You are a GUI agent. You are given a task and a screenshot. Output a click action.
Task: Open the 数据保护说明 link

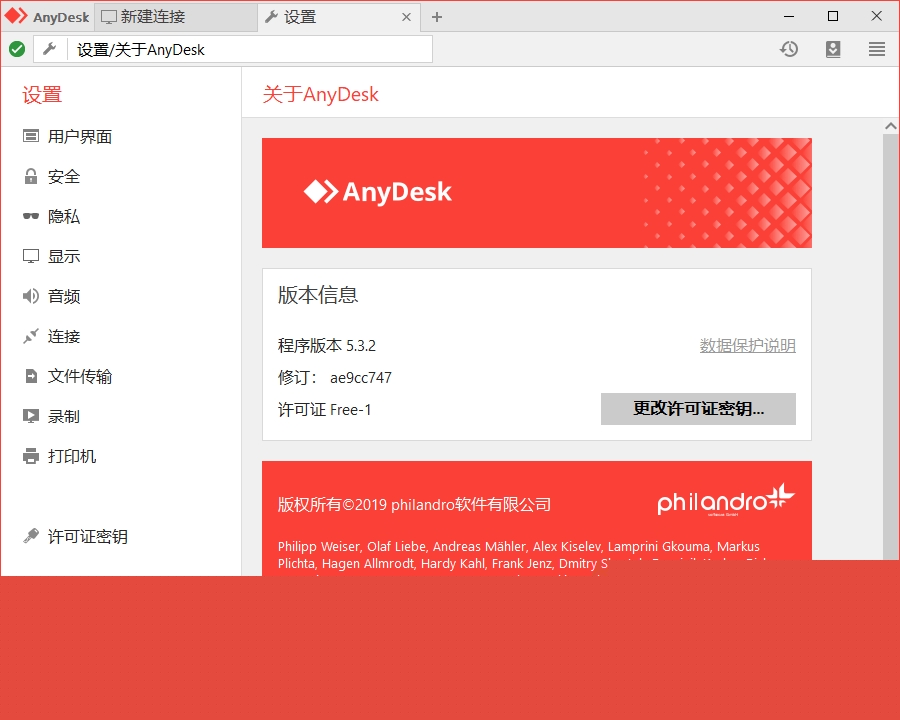[x=746, y=345]
